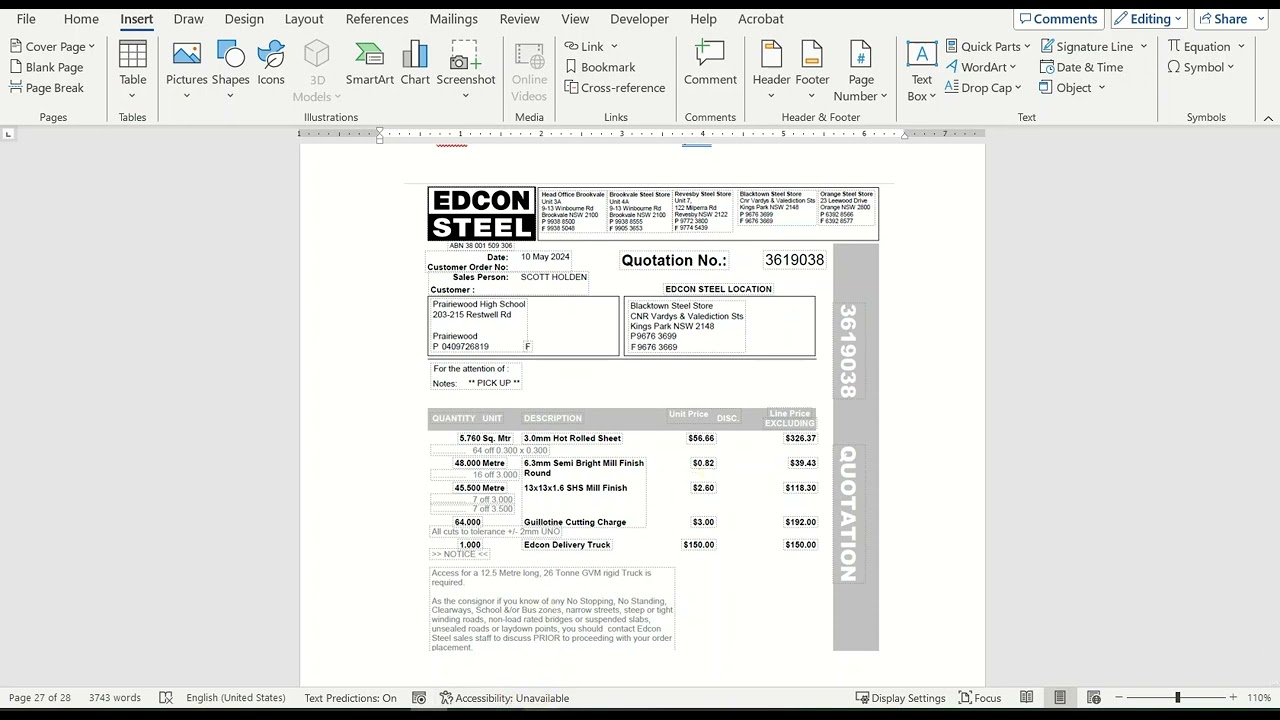Screen dimensions: 1280x720
Task: Switch to the Draw tab
Action: [188, 19]
